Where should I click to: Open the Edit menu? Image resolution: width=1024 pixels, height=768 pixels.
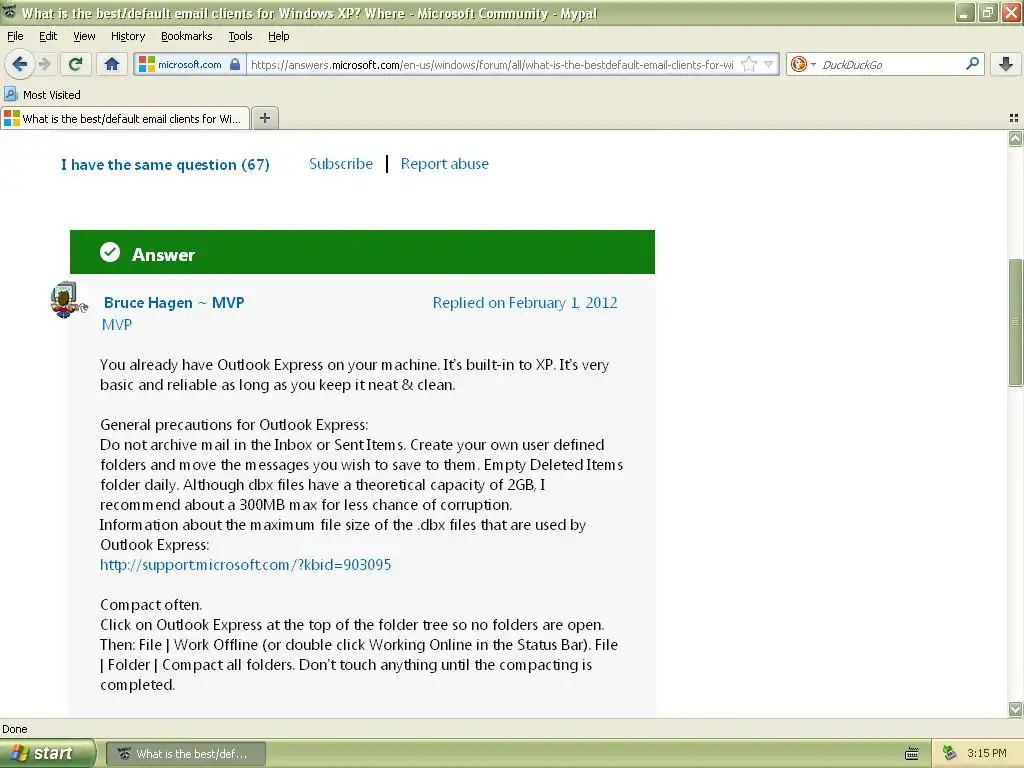pyautogui.click(x=48, y=36)
